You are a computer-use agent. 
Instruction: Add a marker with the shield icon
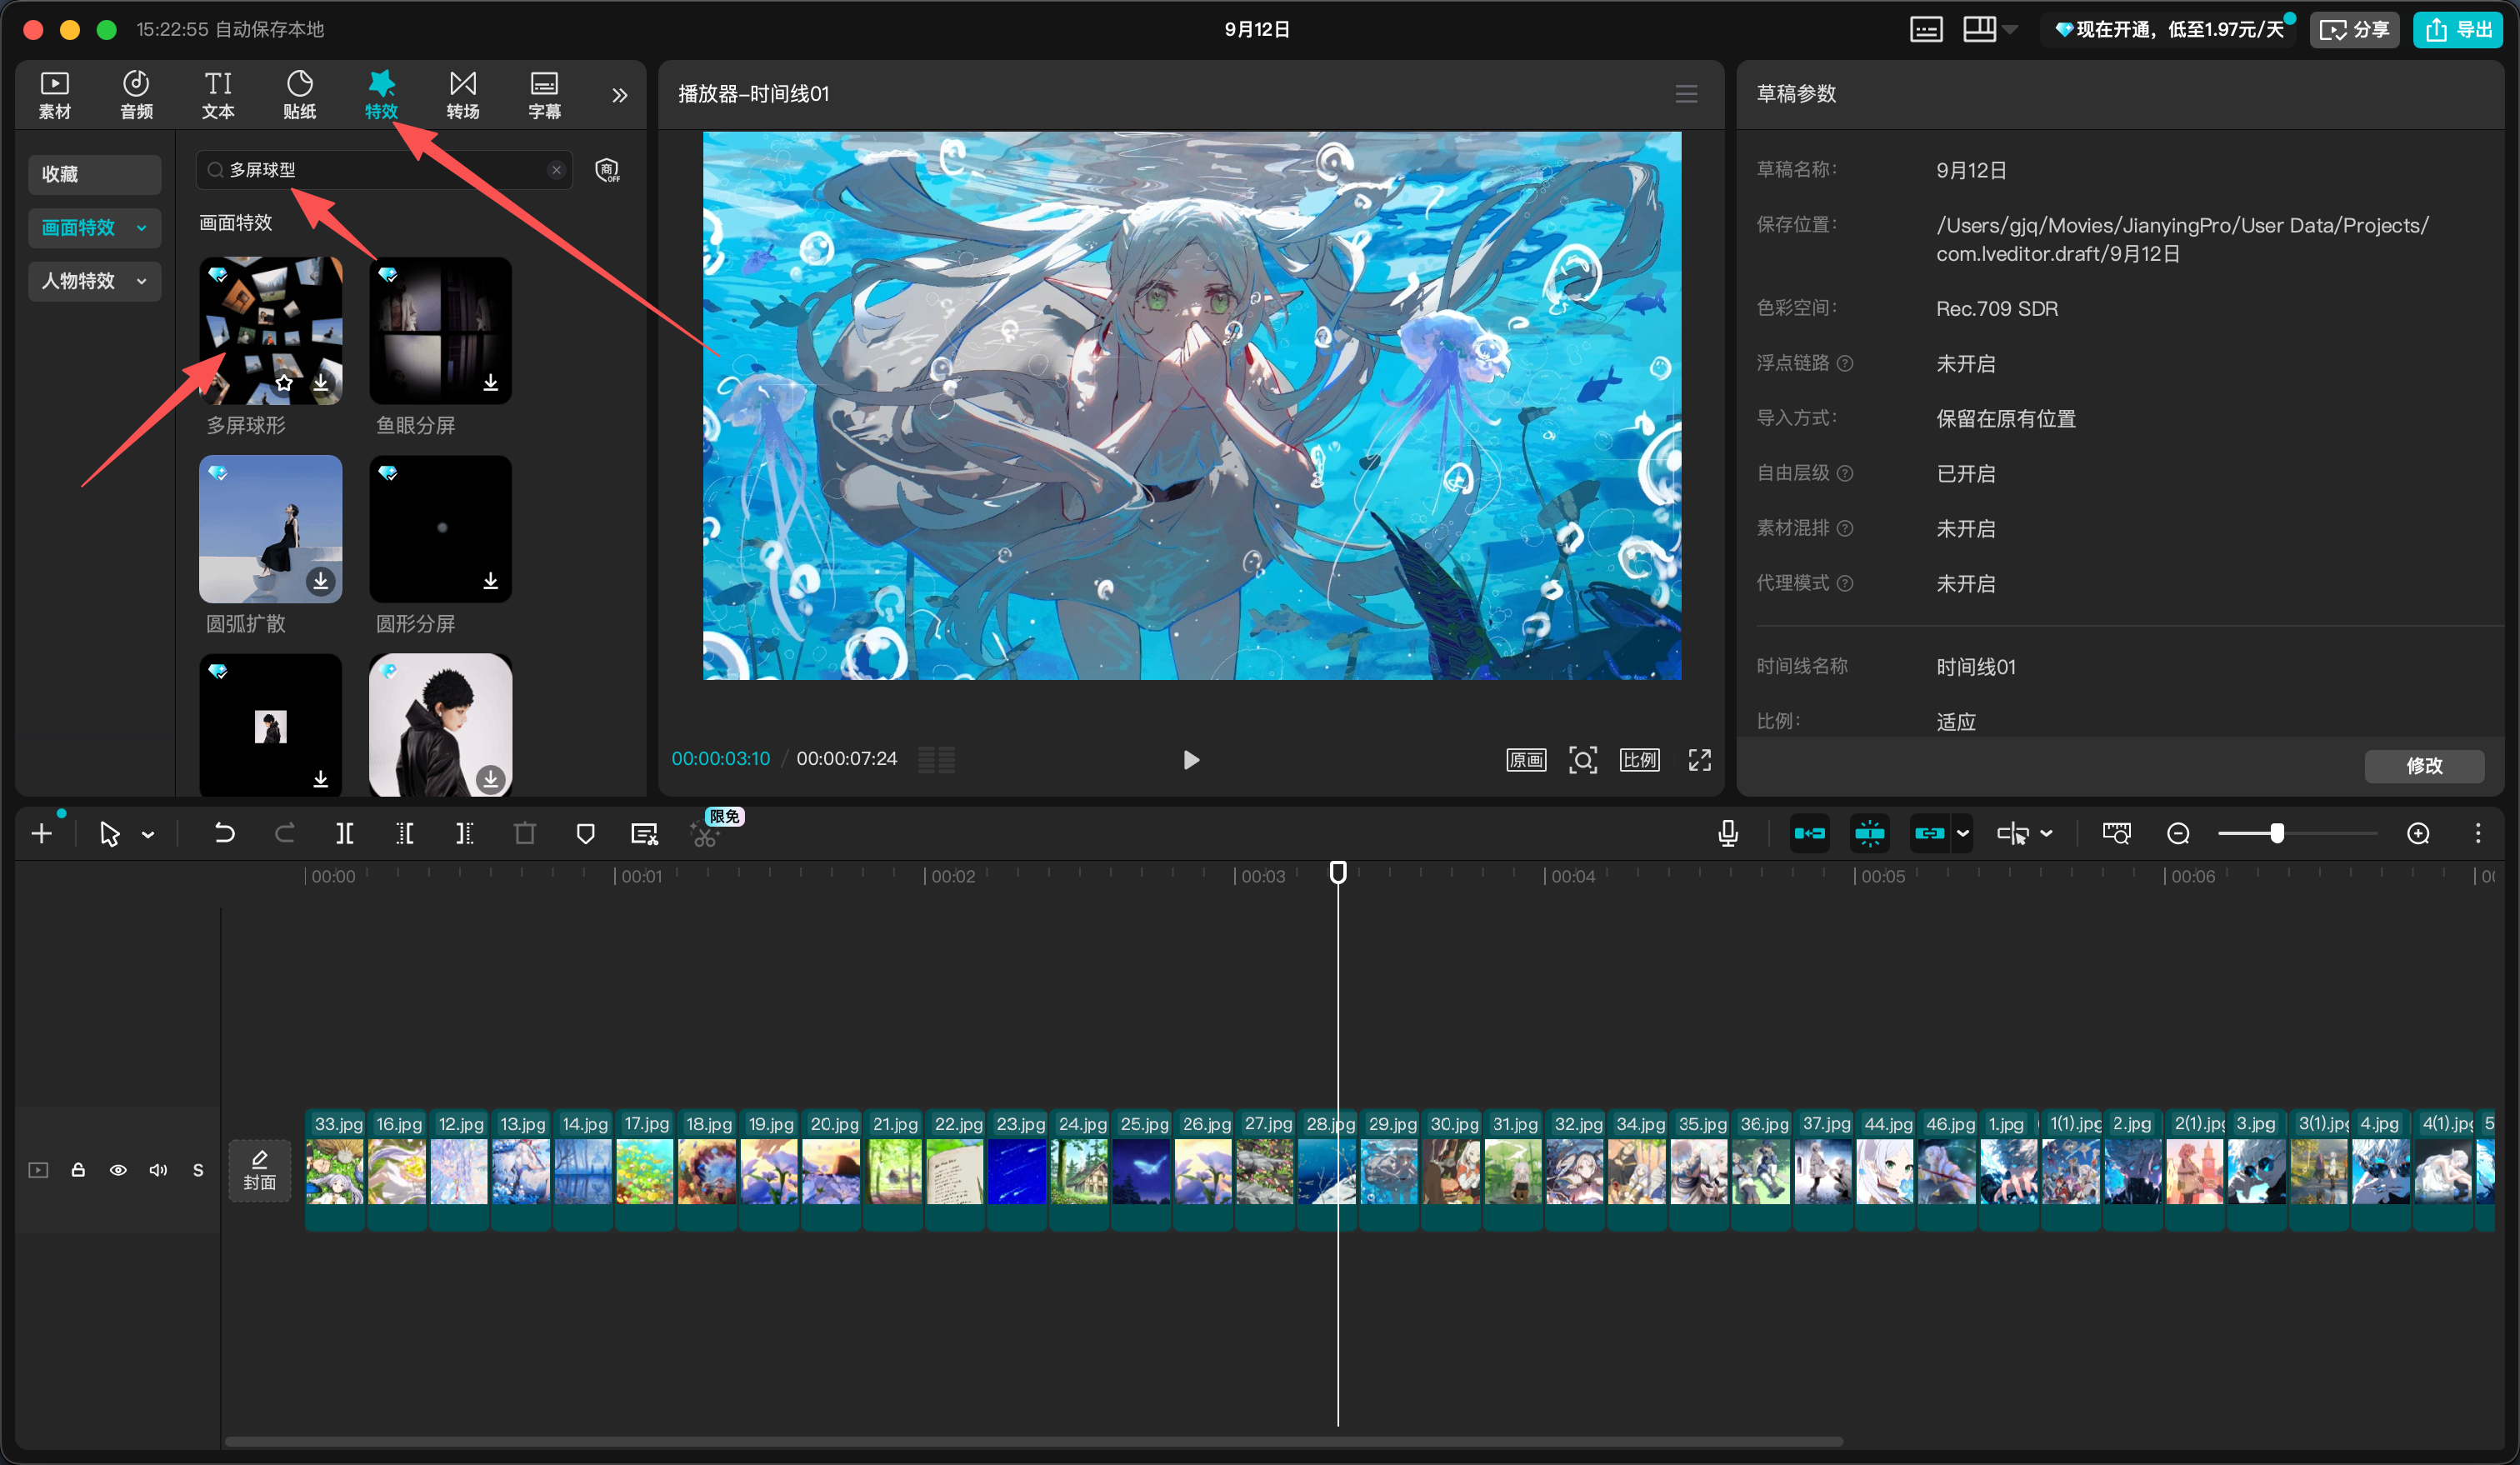tap(586, 834)
